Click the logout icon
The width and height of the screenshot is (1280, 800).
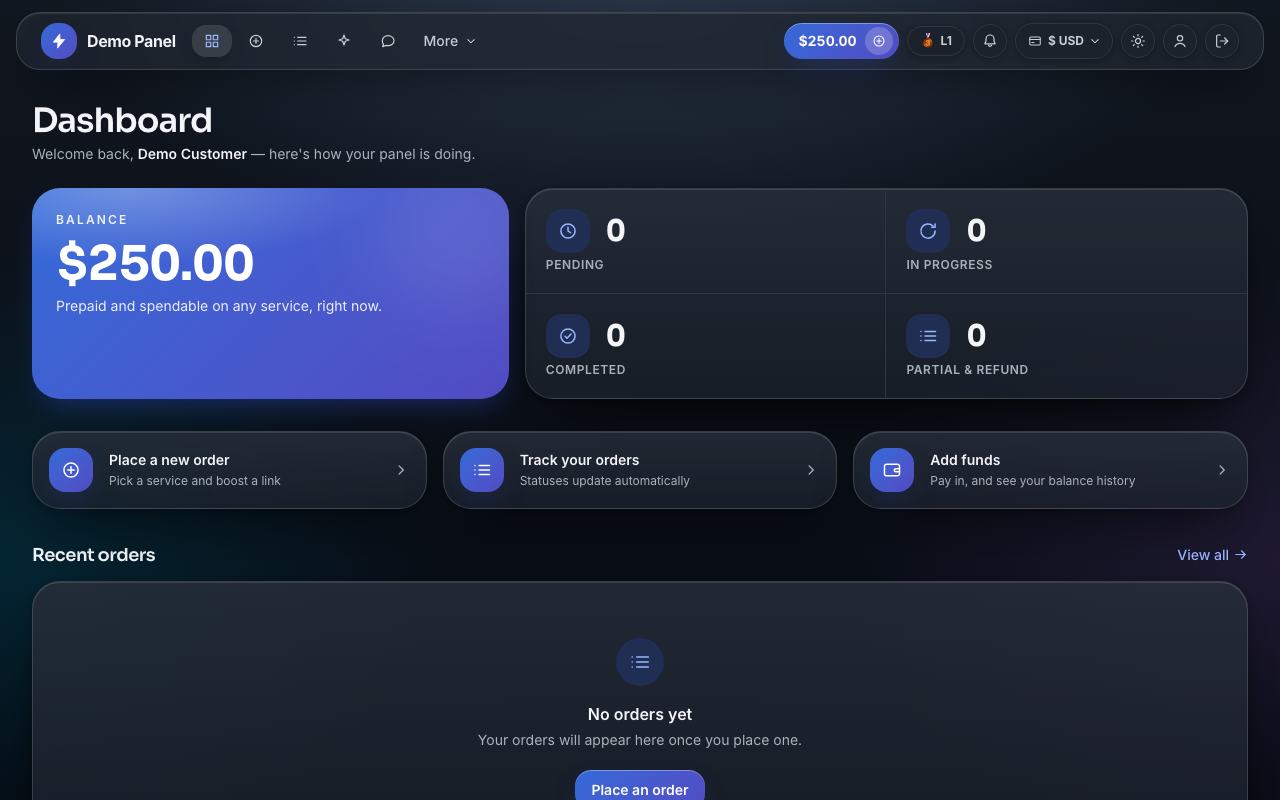point(1222,41)
